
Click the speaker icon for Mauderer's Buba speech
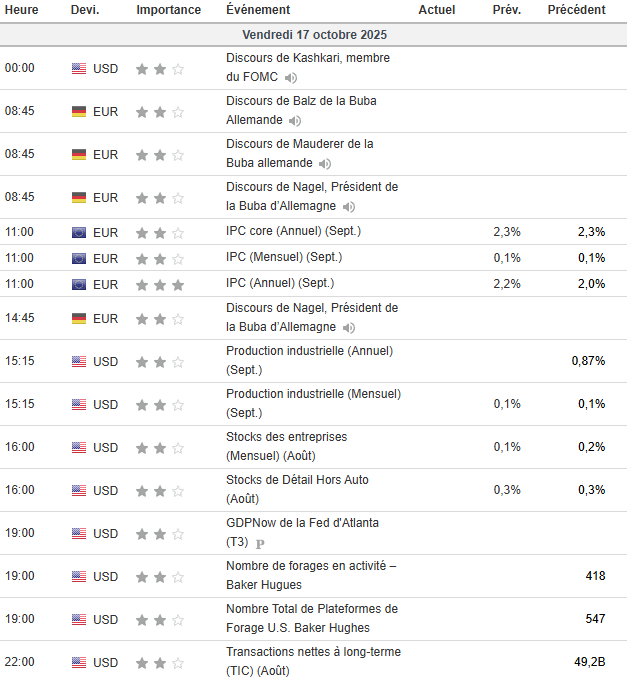pyautogui.click(x=324, y=163)
